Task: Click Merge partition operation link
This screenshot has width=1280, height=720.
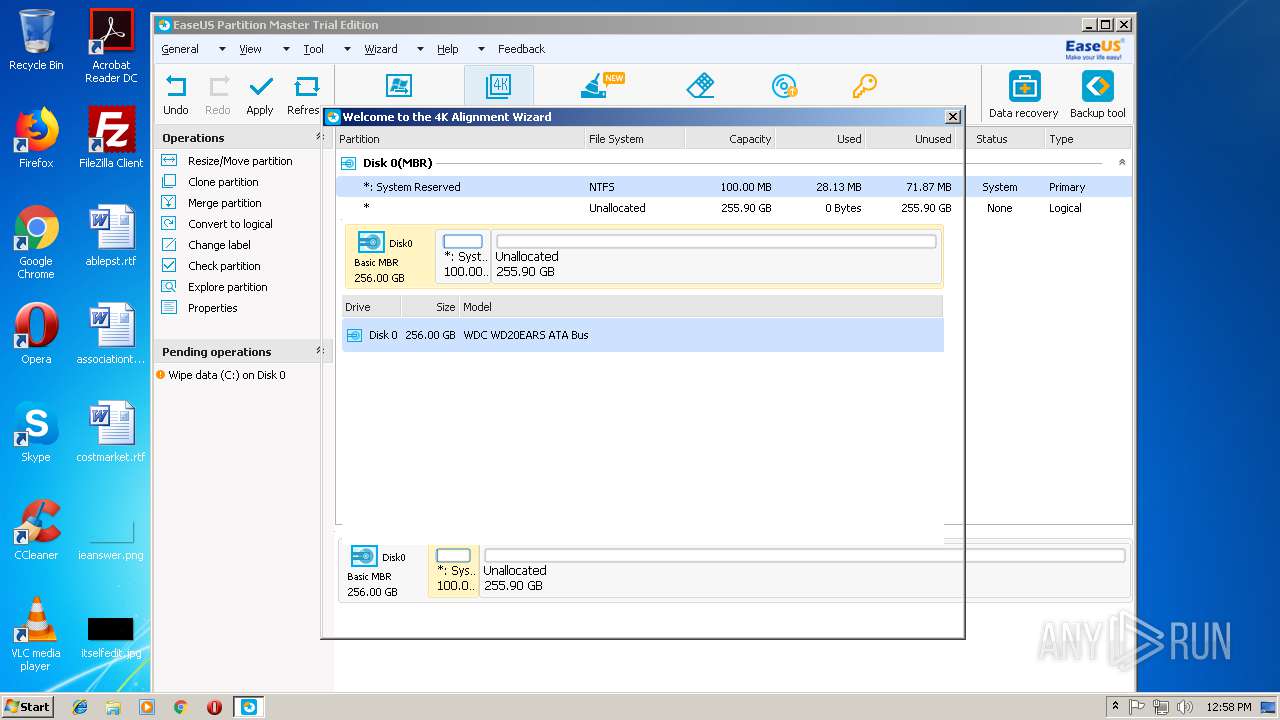Action: point(224,203)
